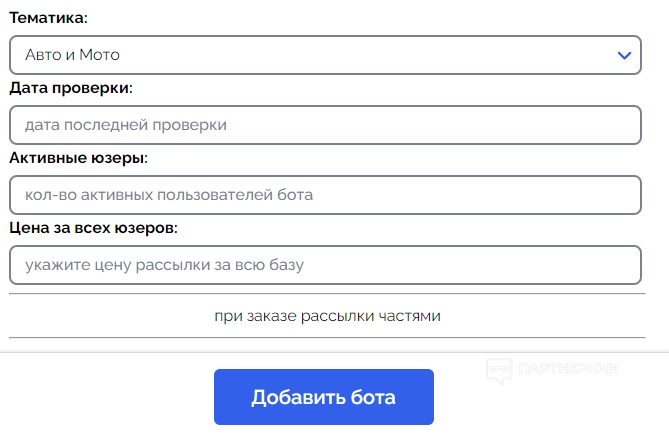The image size is (669, 437).
Task: Focus the Дата проверки input field
Action: (325, 125)
